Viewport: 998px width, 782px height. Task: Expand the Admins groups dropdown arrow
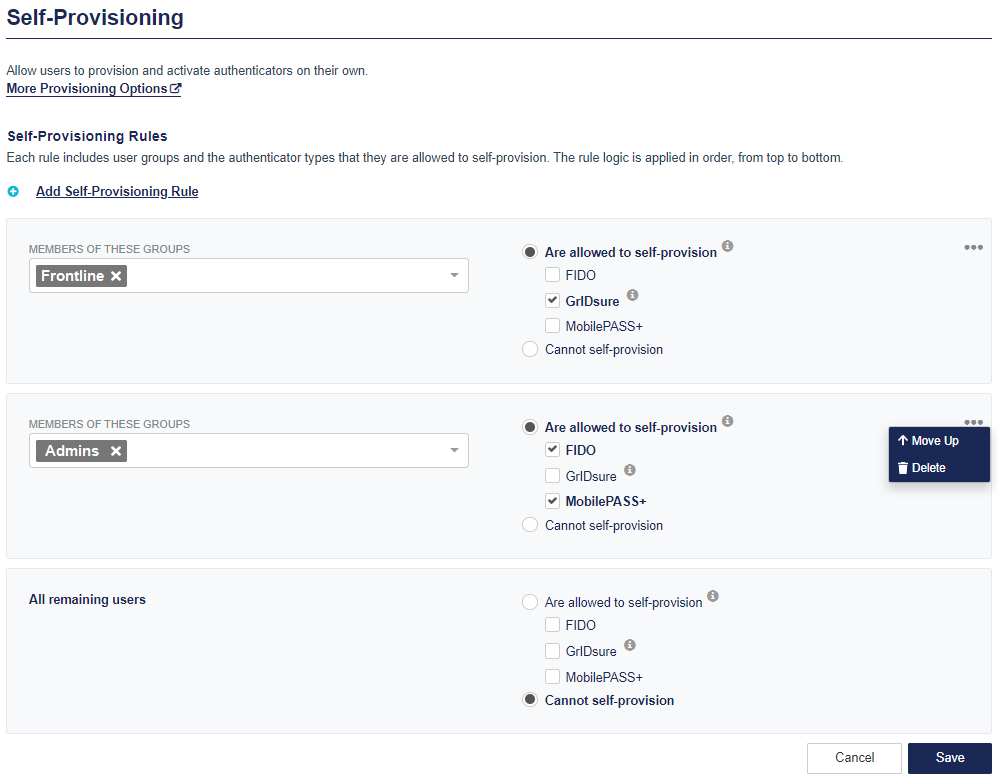click(x=454, y=451)
